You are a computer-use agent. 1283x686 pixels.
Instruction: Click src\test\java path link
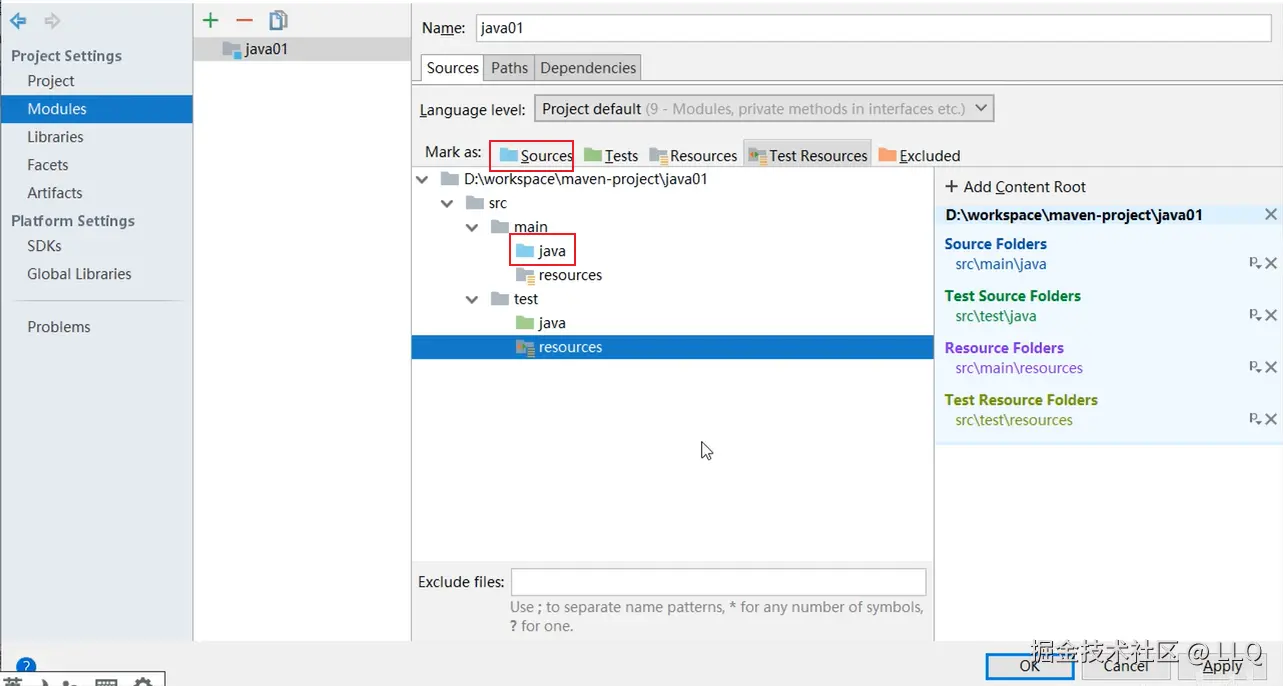click(x=996, y=316)
